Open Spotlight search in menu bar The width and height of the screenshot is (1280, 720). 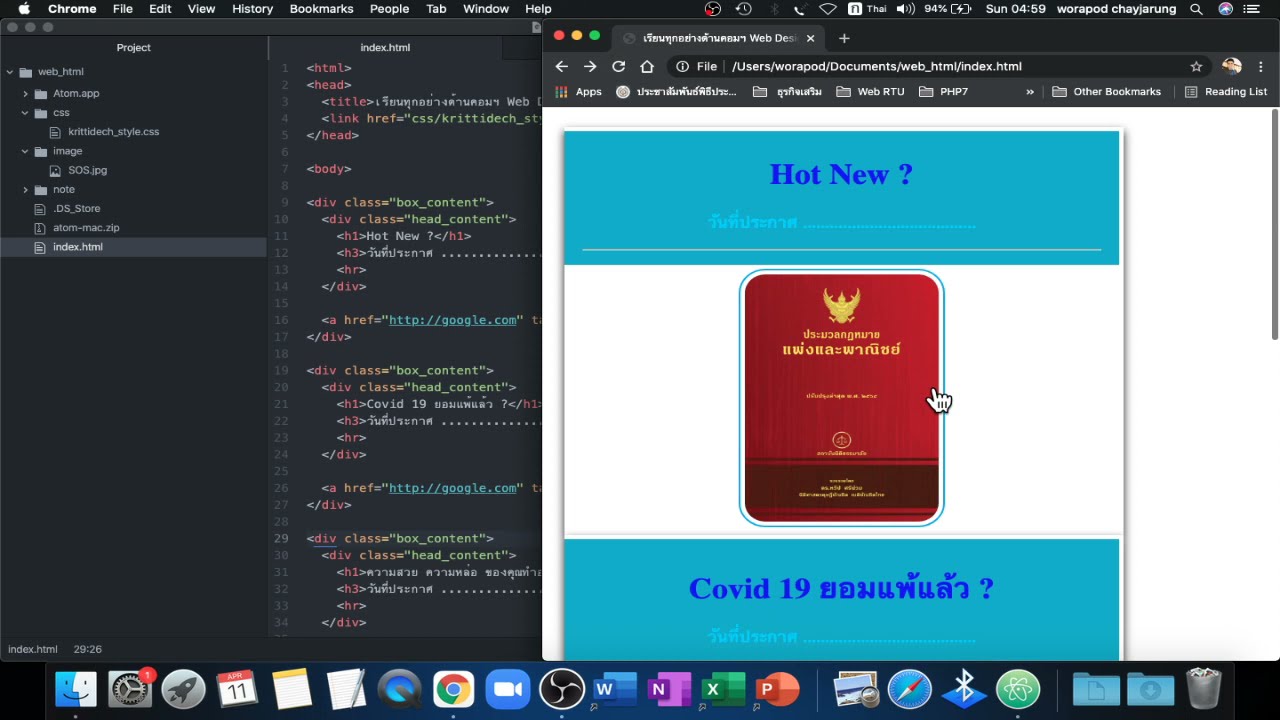click(1196, 9)
